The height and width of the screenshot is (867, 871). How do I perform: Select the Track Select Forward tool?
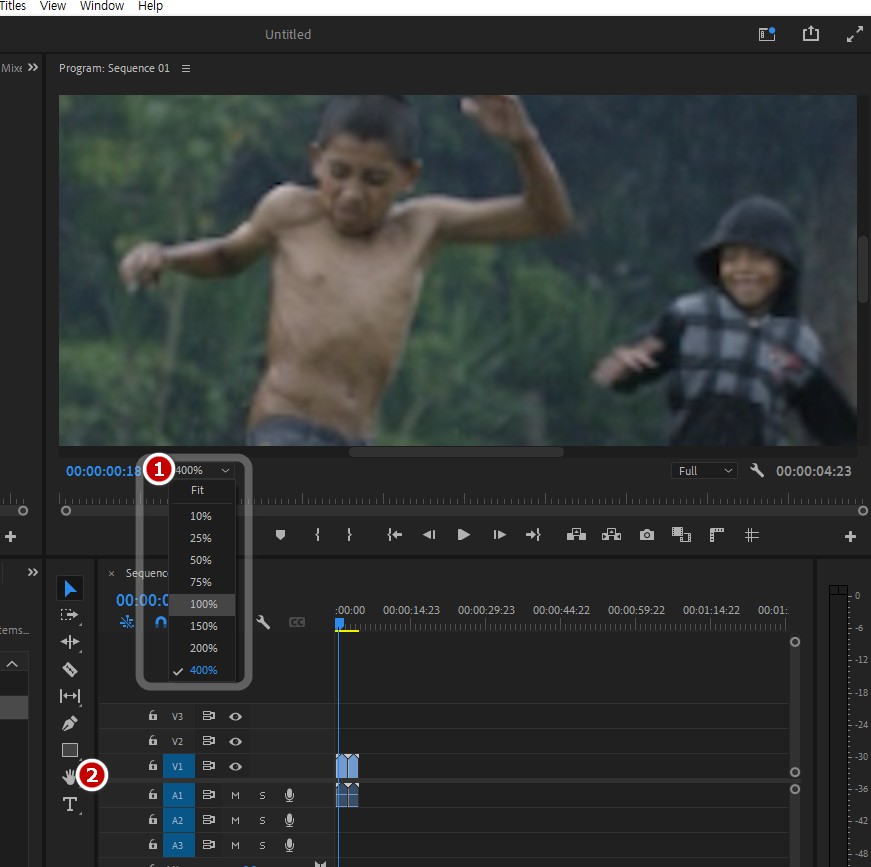(70, 615)
